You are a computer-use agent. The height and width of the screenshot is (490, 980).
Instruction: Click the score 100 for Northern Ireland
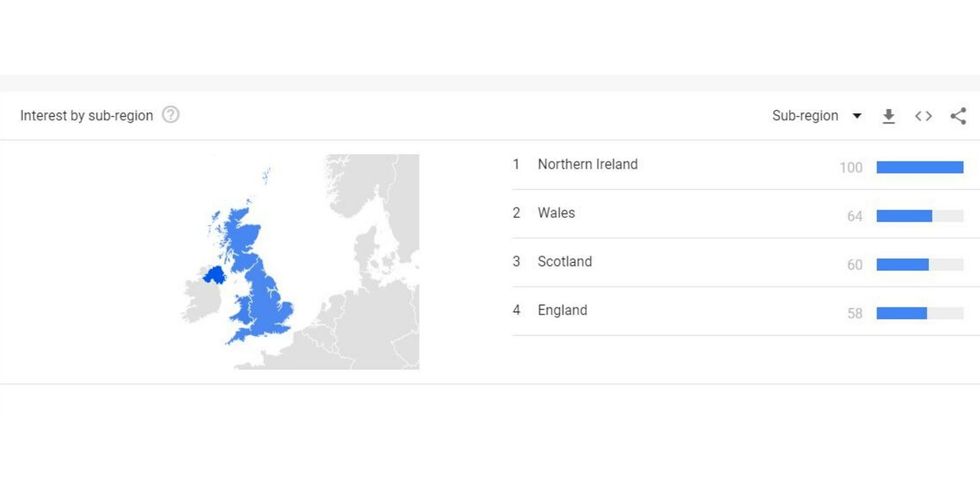pos(851,168)
